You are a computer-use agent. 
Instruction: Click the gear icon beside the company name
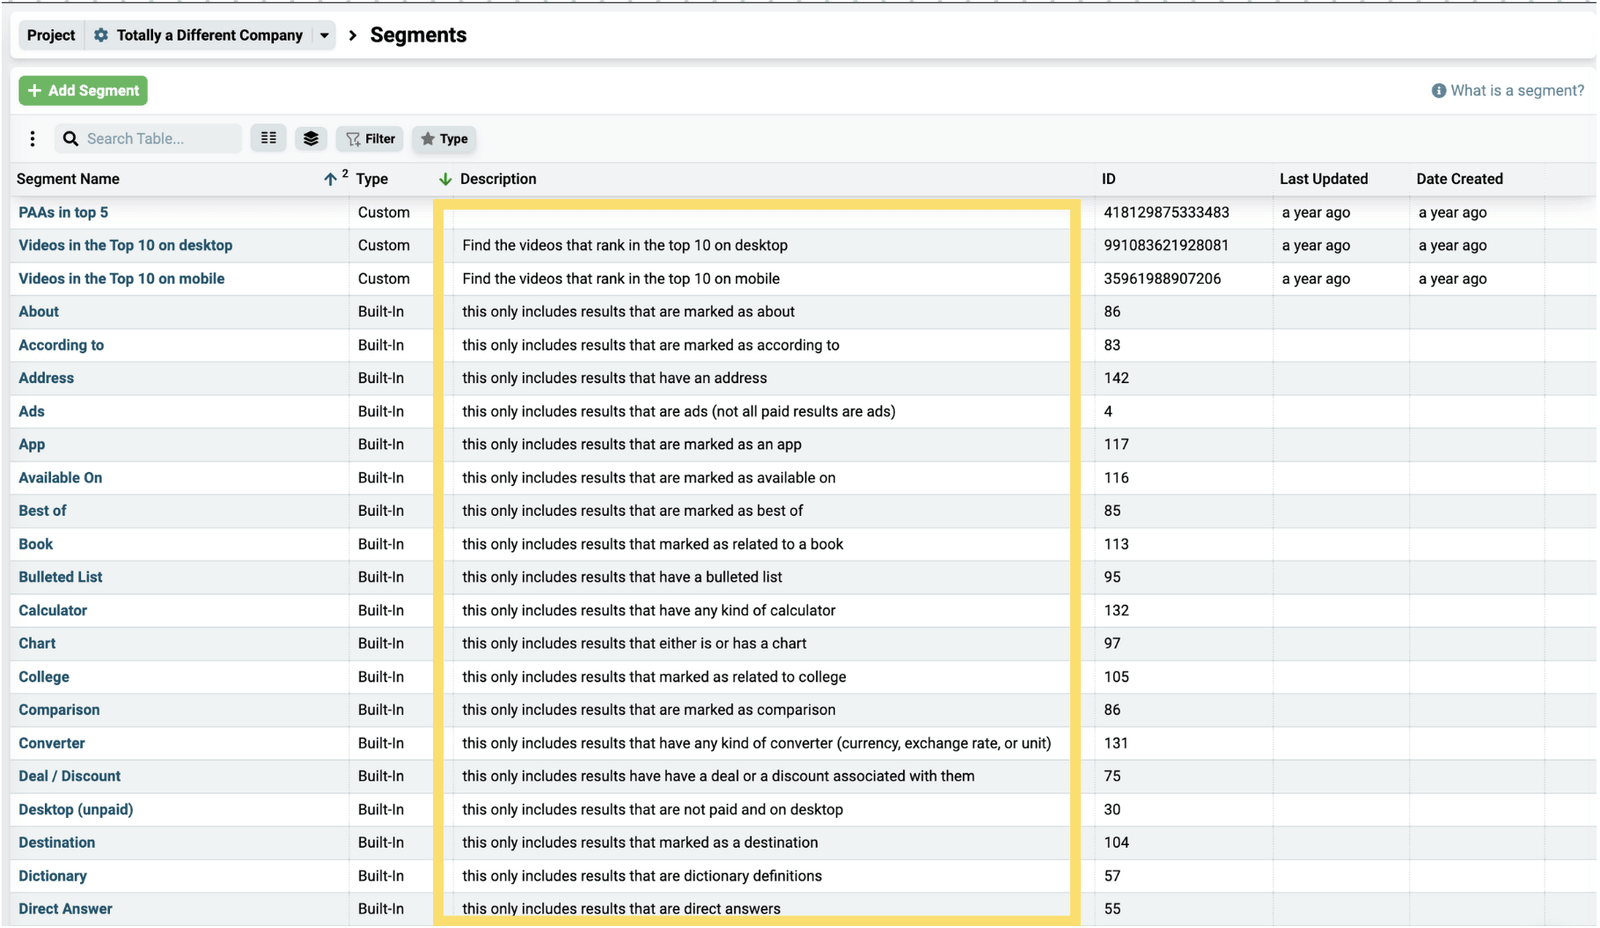coord(101,35)
